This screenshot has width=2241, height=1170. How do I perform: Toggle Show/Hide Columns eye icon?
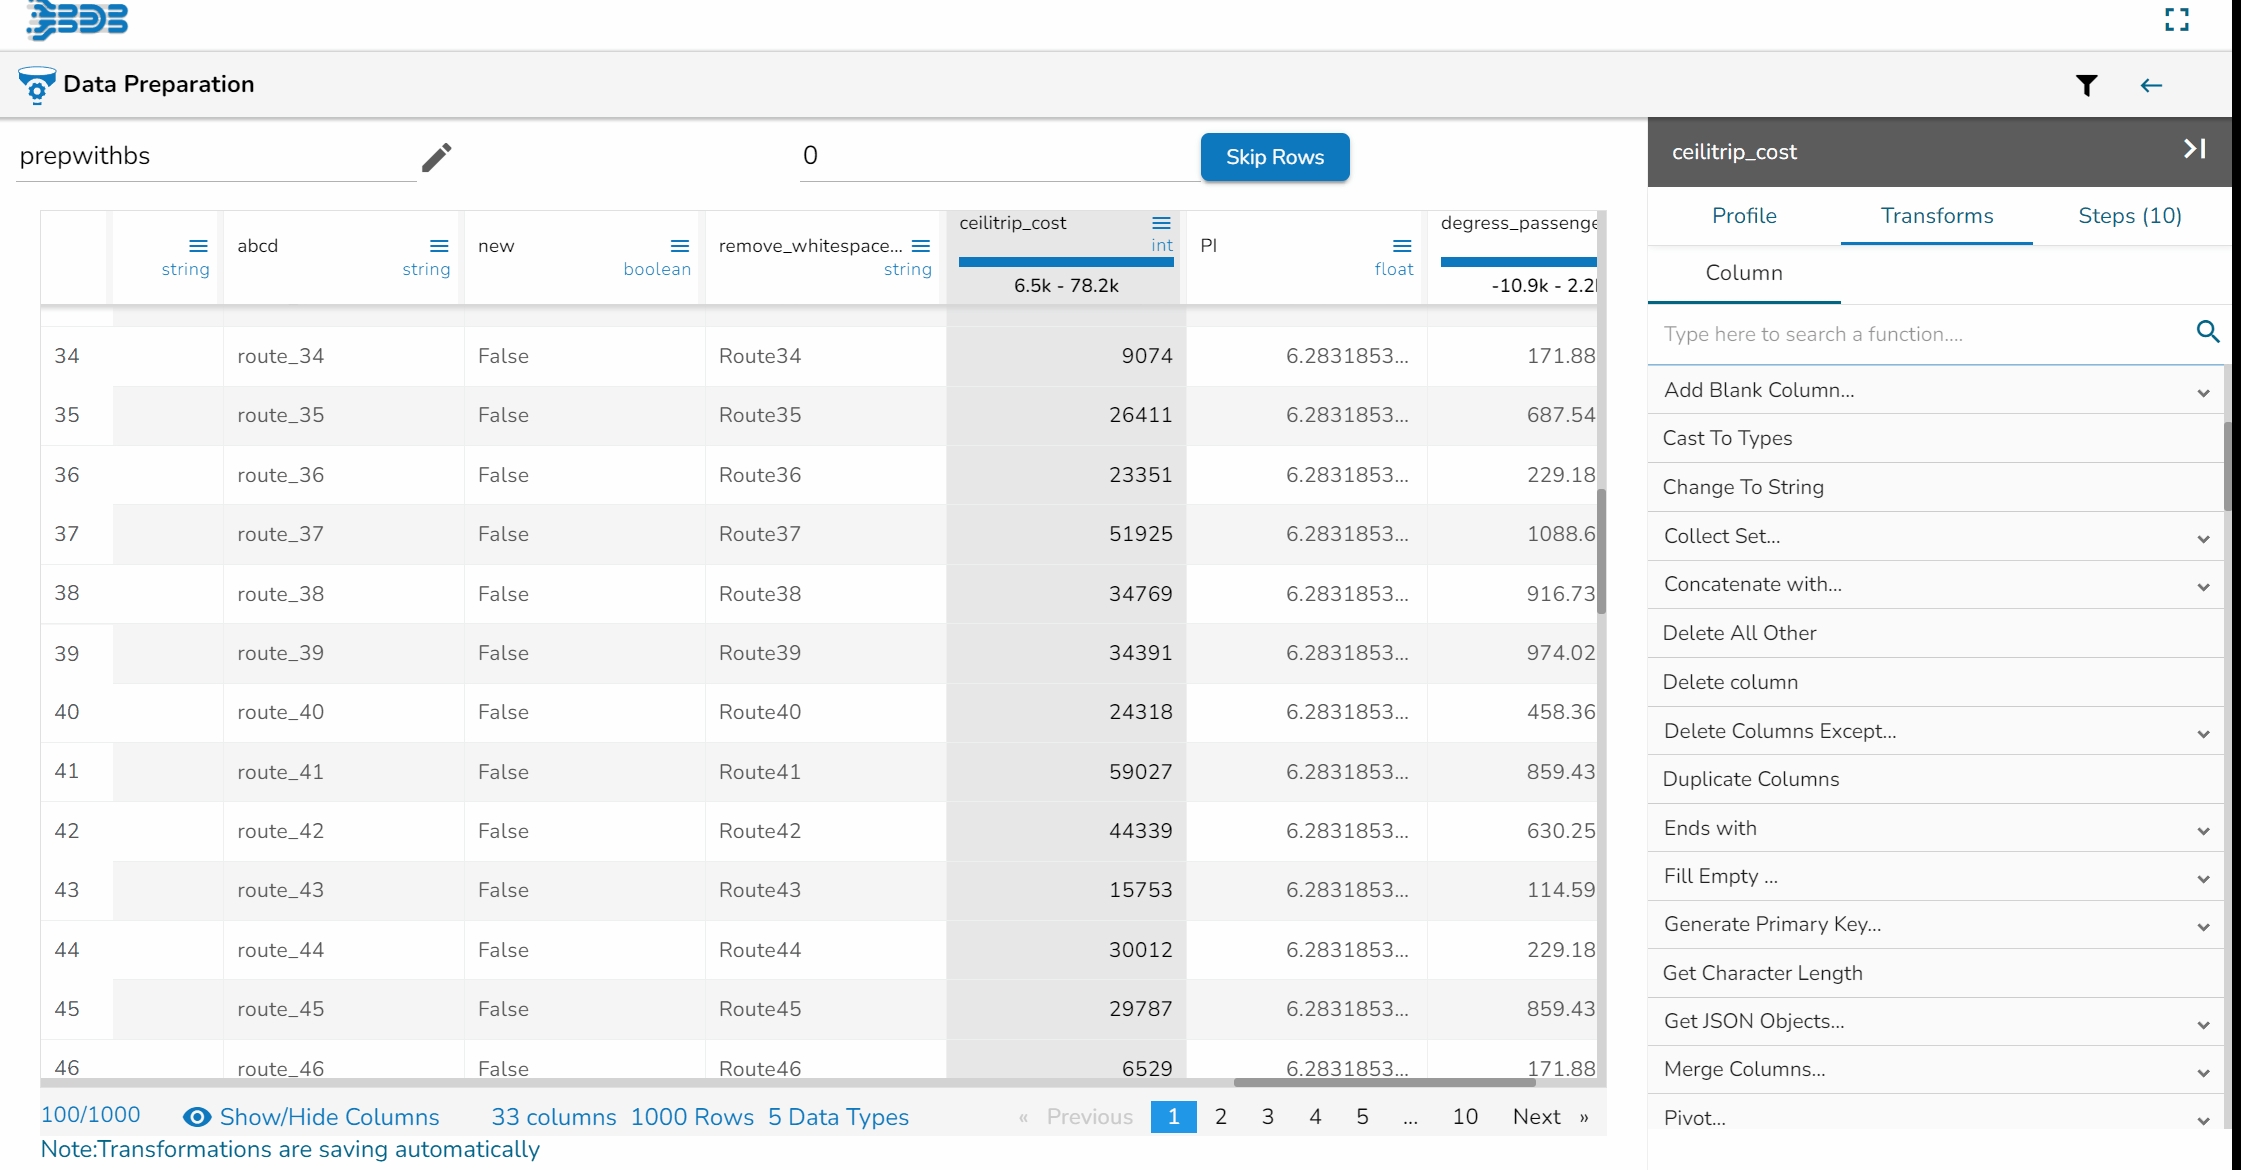(197, 1117)
